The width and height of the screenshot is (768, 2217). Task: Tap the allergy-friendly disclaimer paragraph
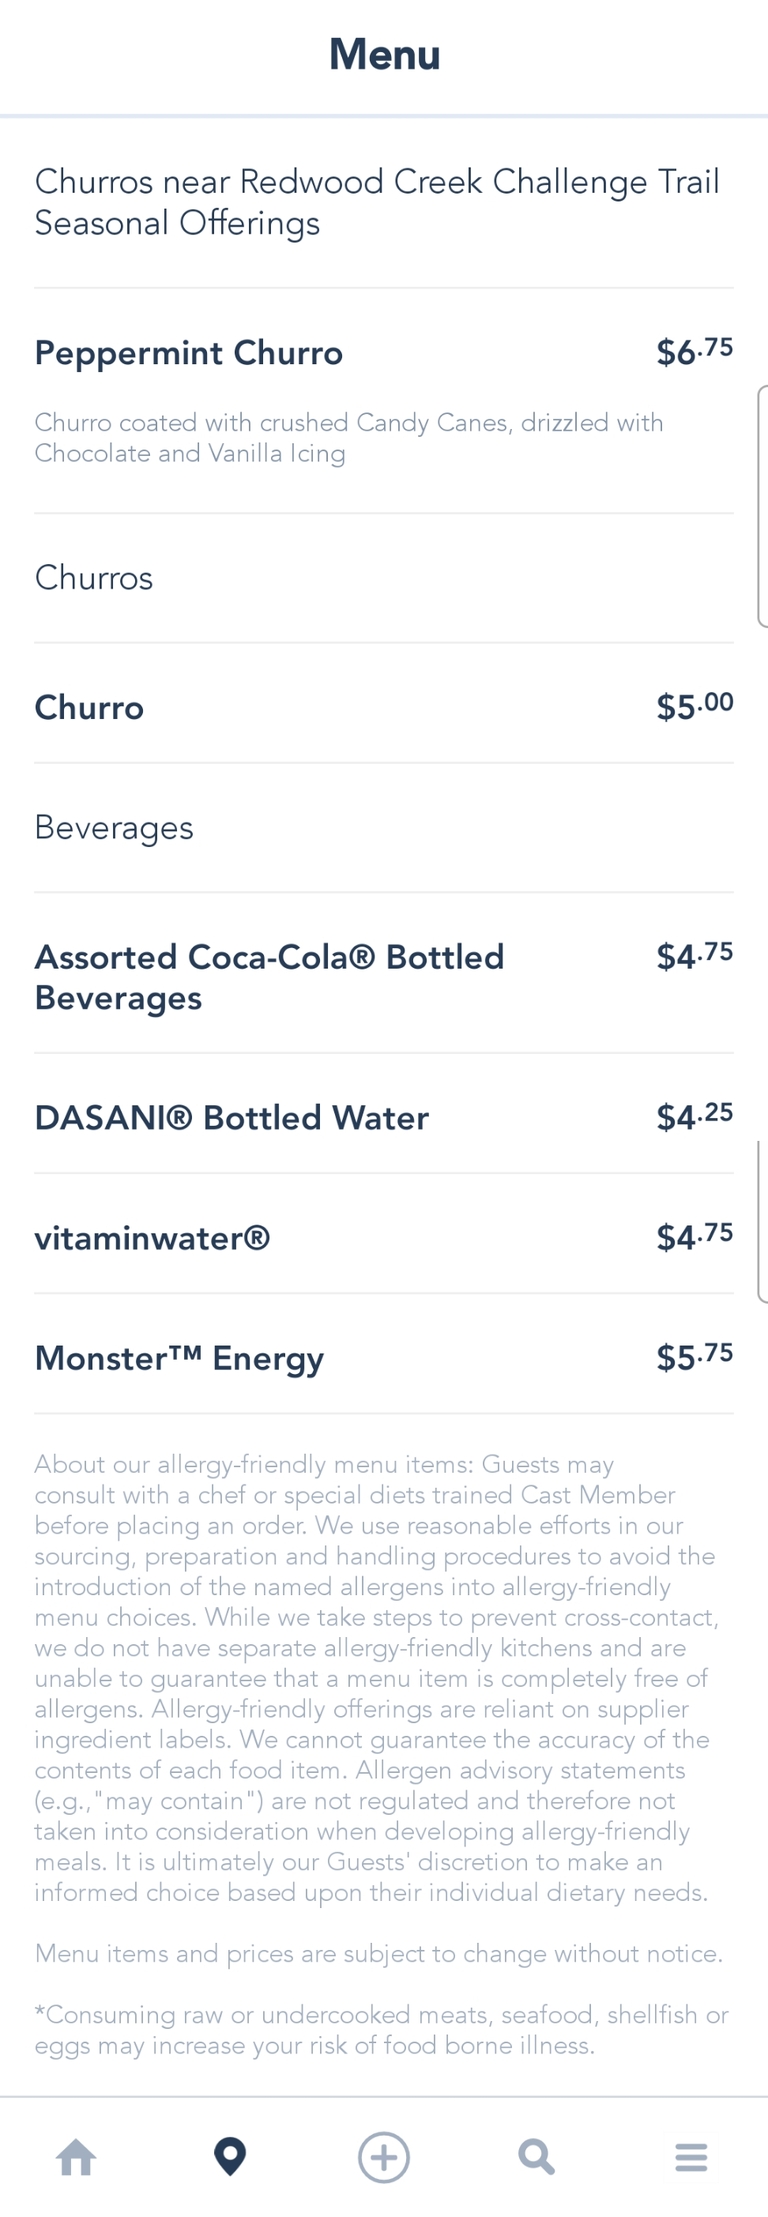click(x=376, y=1678)
